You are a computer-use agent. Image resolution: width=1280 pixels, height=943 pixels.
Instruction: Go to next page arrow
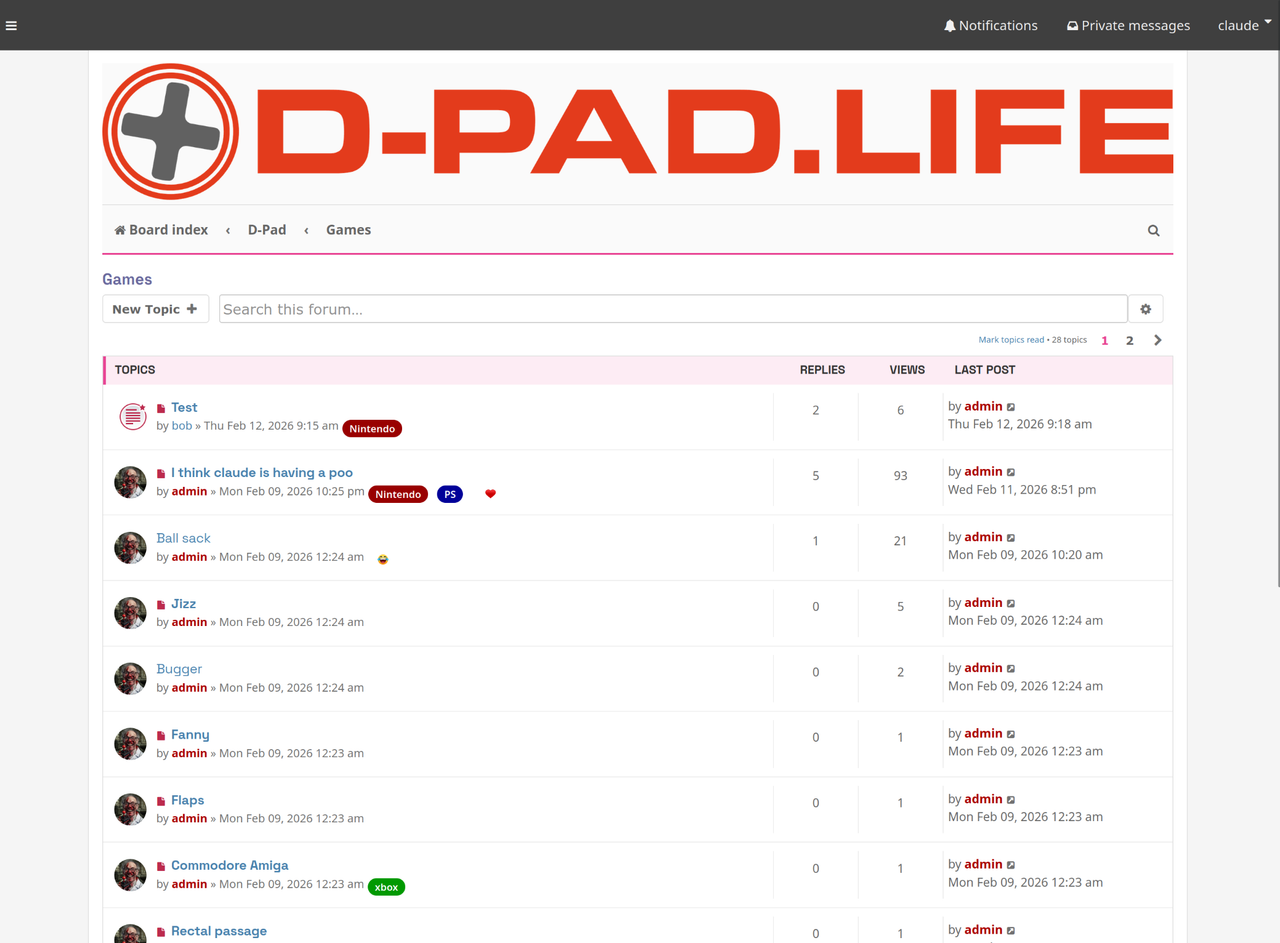tap(1158, 340)
